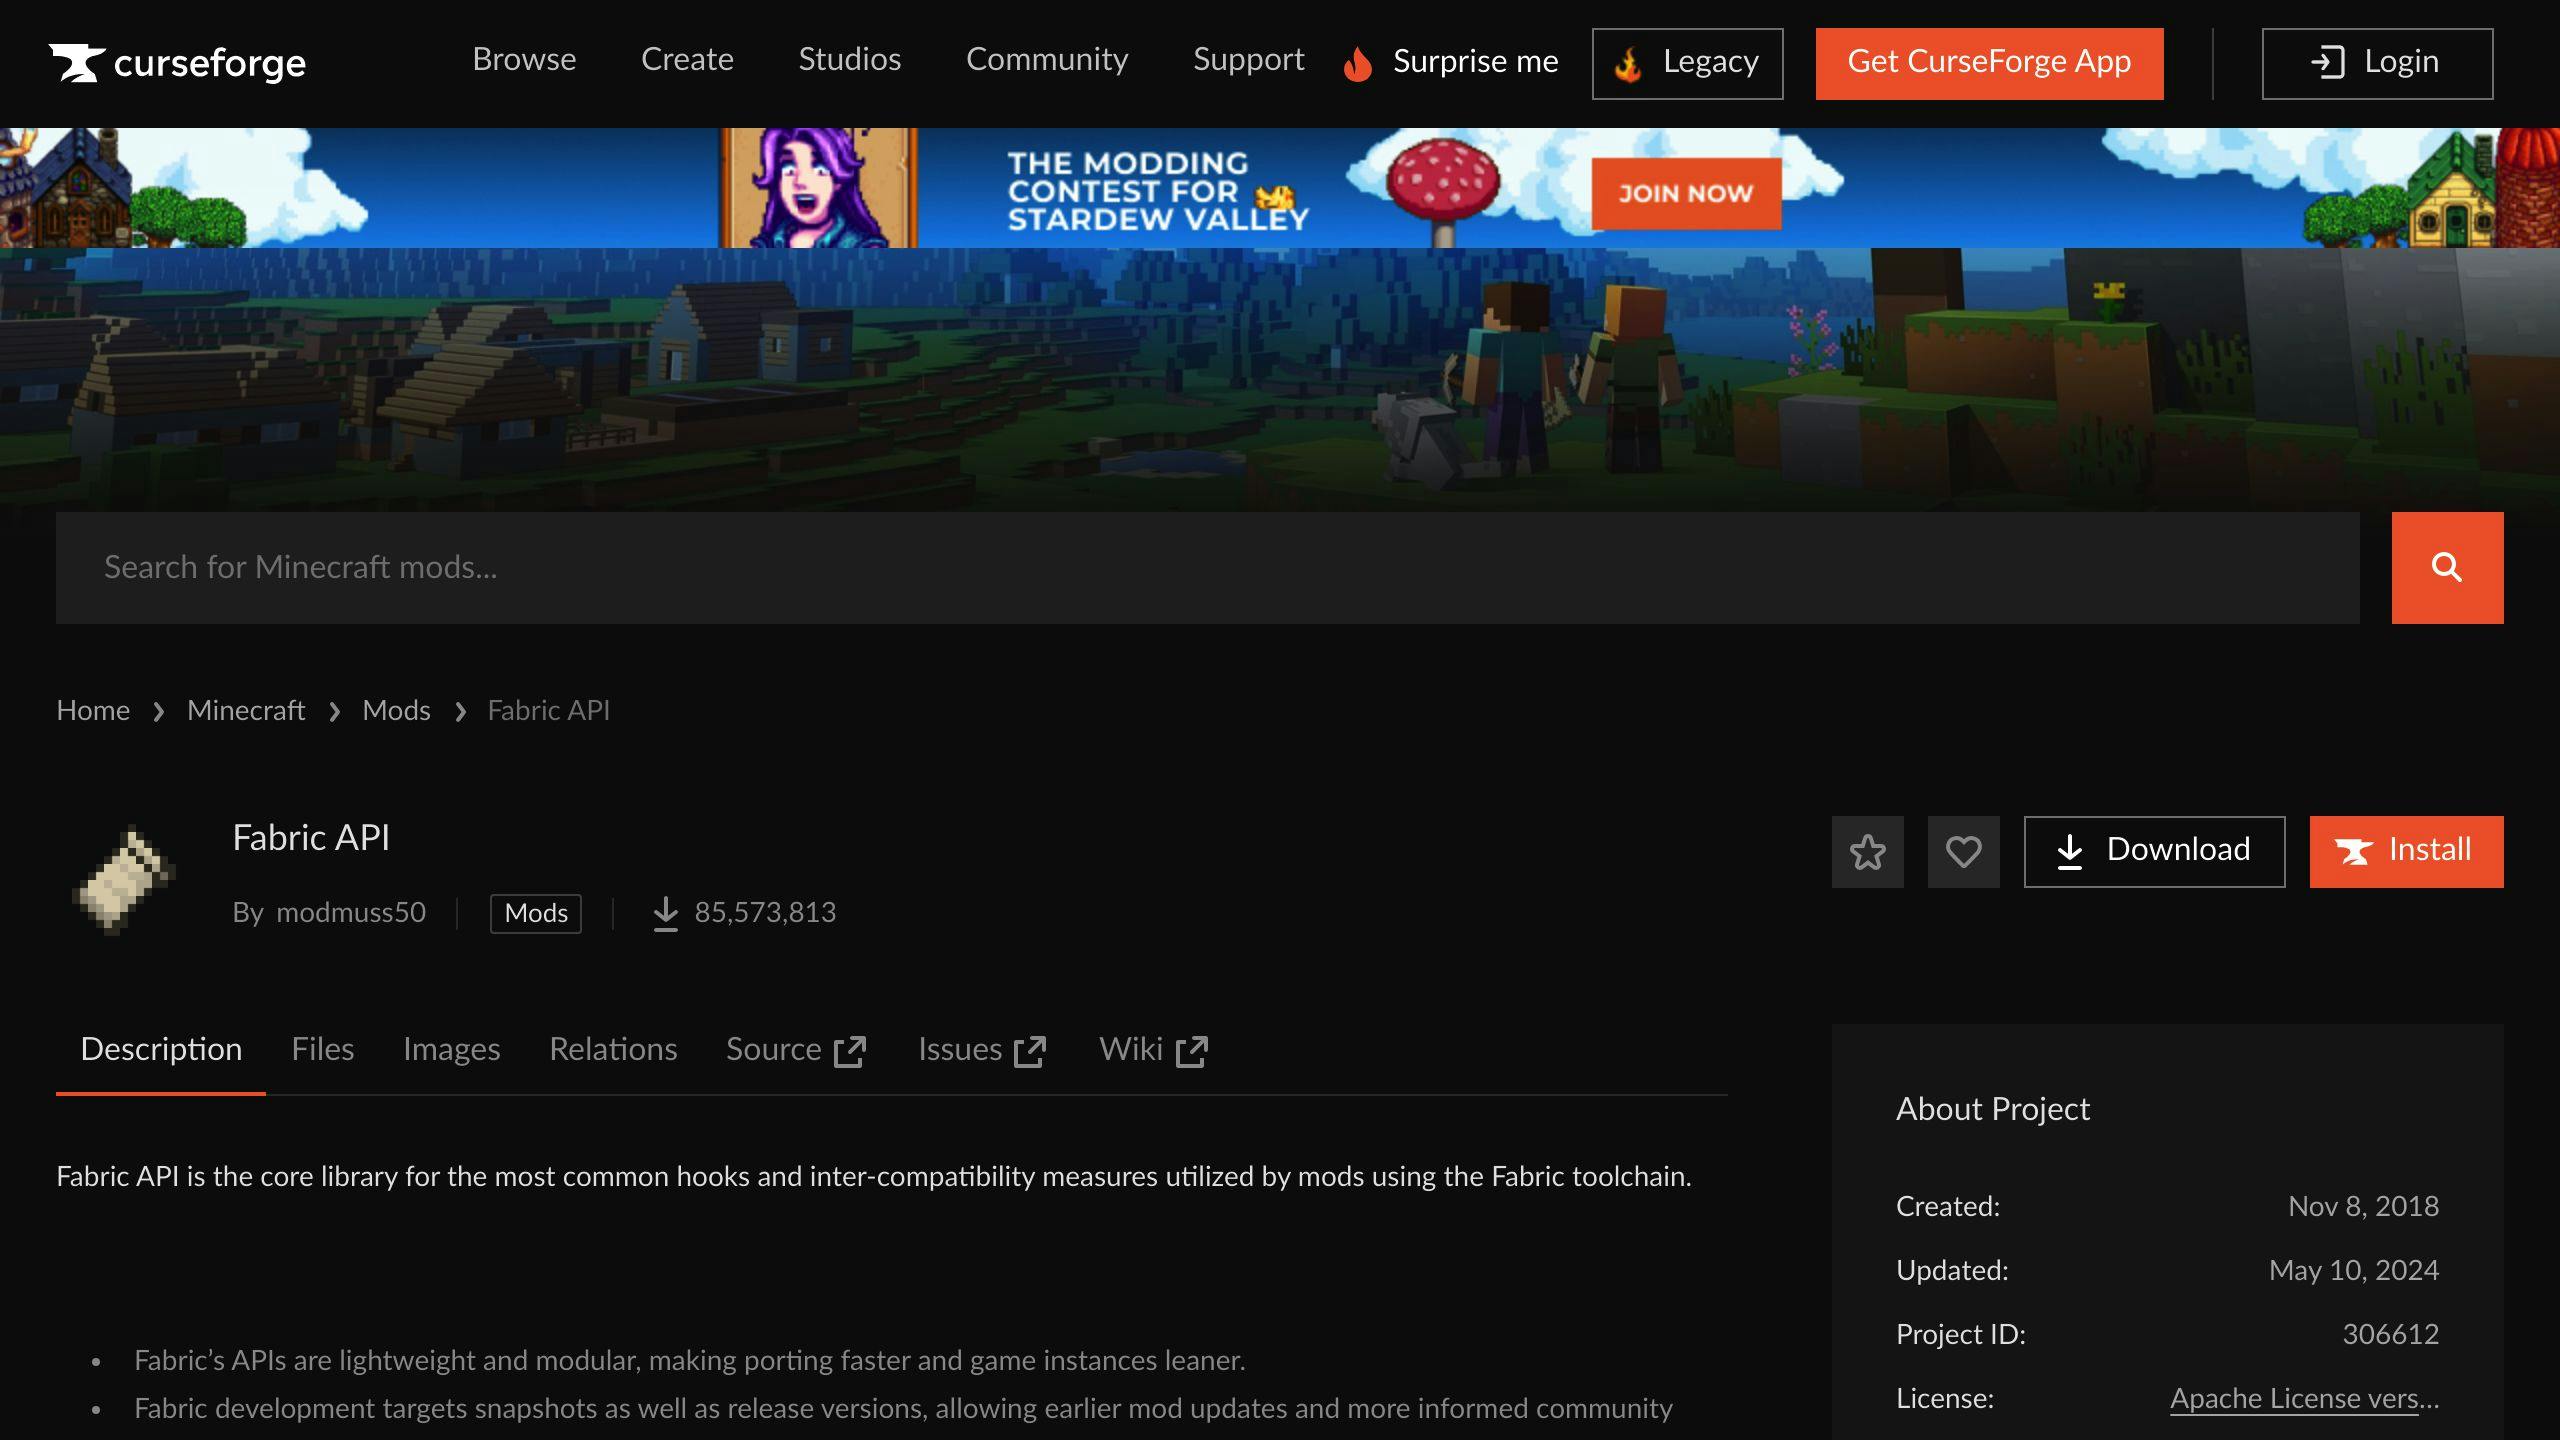Open author modmuss50 profile
This screenshot has height=1440, width=2560.
click(x=350, y=913)
